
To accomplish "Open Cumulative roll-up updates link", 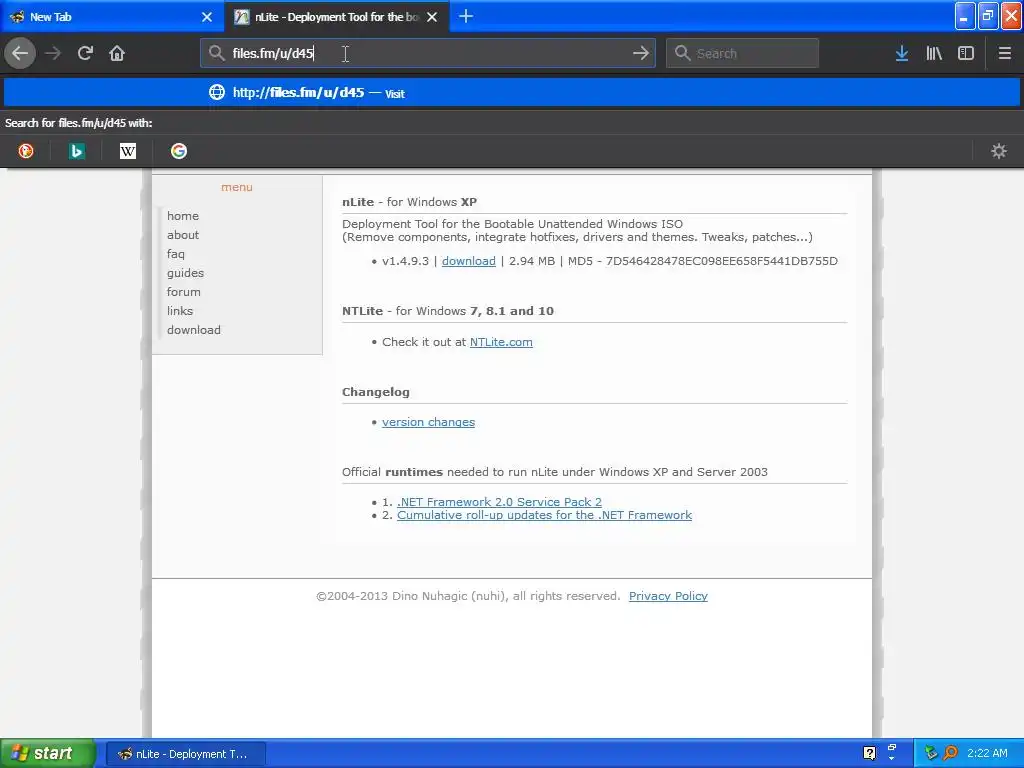I will click(x=545, y=515).
